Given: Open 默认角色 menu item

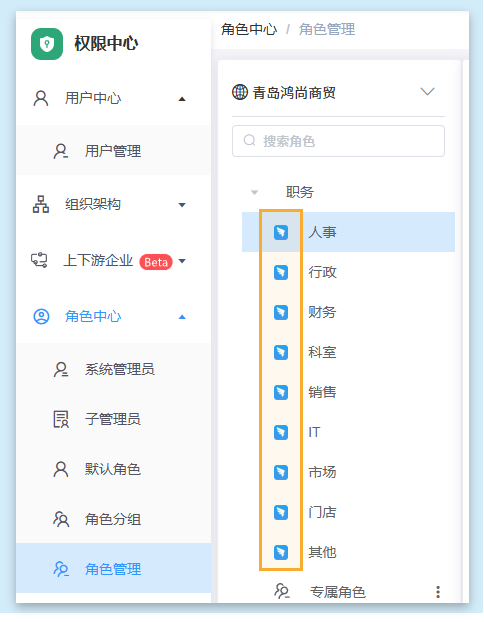Looking at the screenshot, I should pos(113,469).
